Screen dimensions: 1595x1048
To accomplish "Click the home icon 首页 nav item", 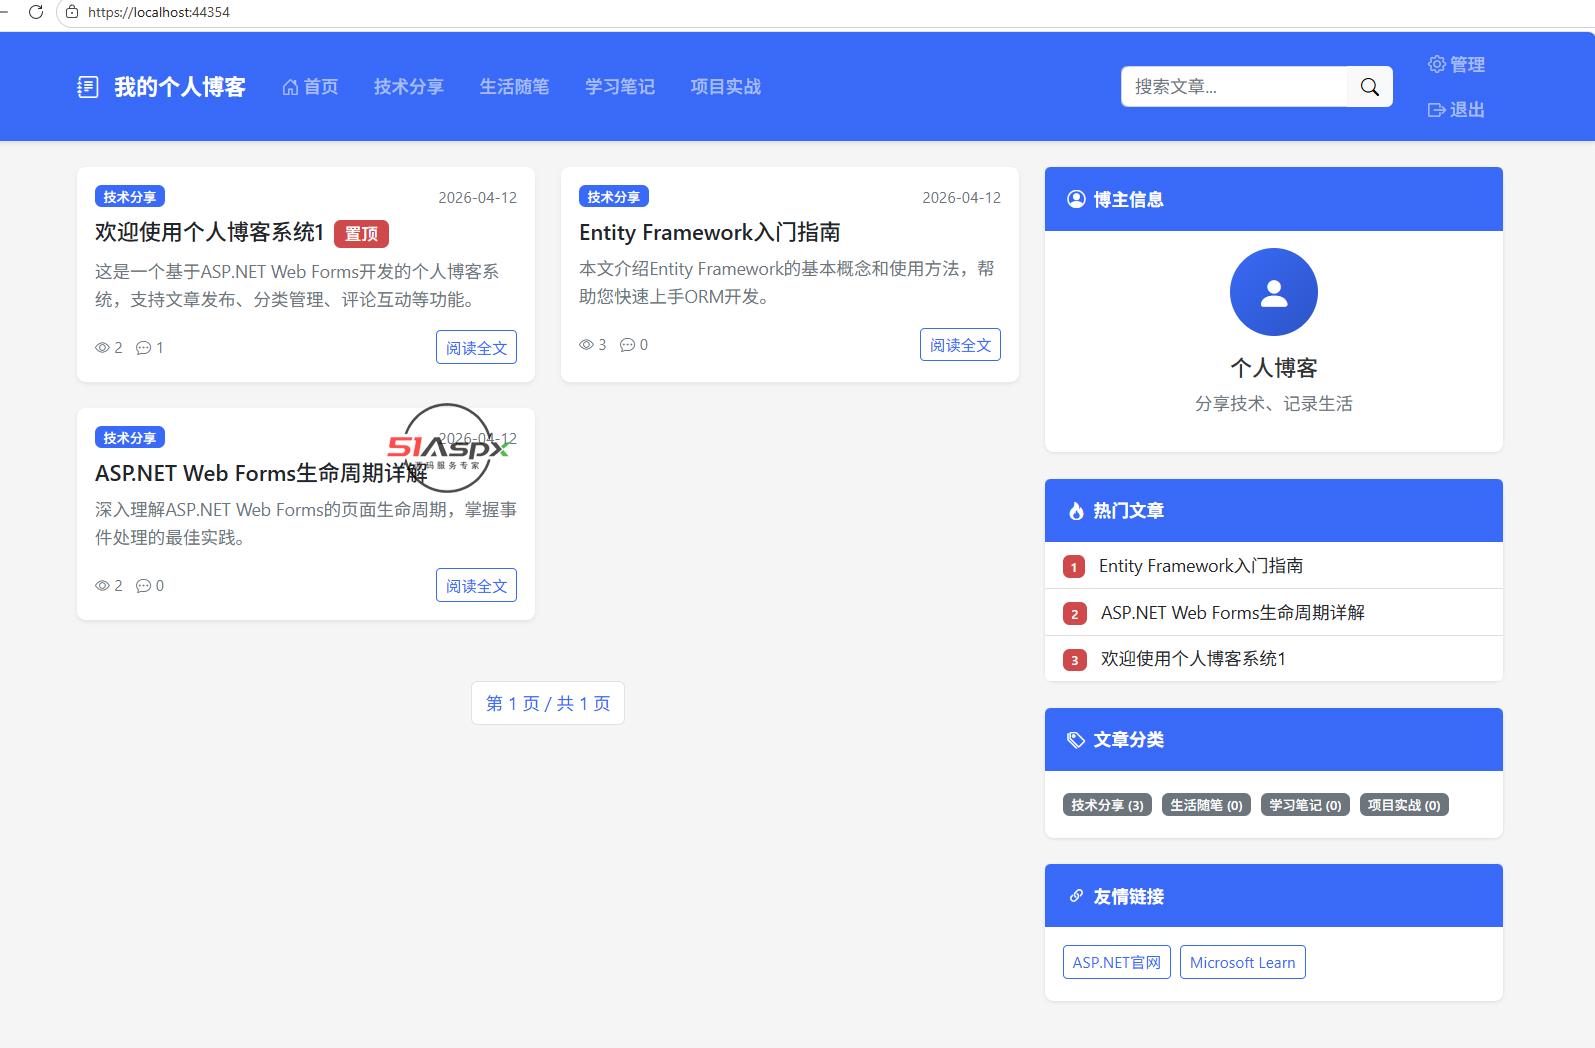I will point(310,87).
